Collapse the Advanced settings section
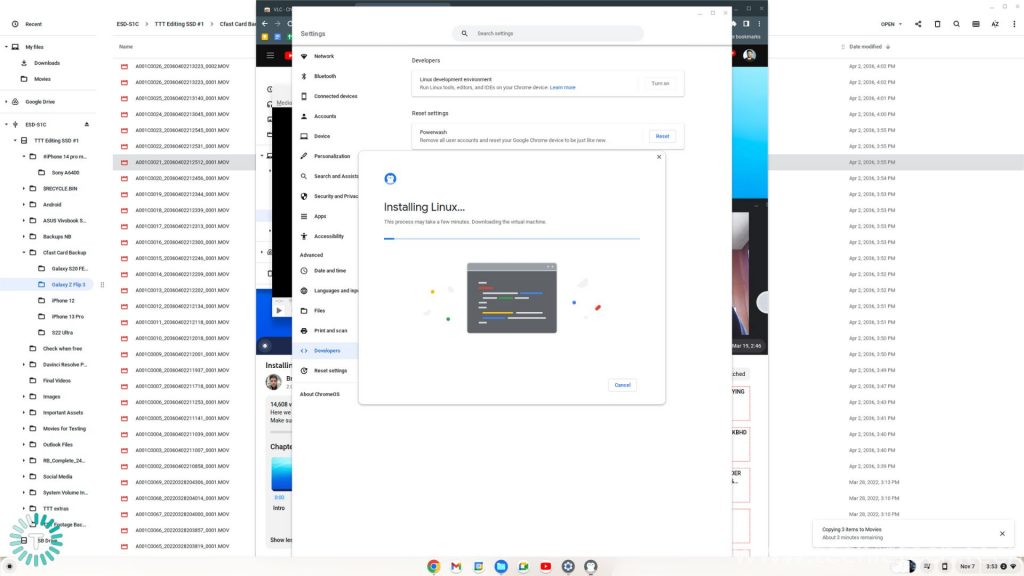Image resolution: width=1024 pixels, height=576 pixels. click(311, 255)
